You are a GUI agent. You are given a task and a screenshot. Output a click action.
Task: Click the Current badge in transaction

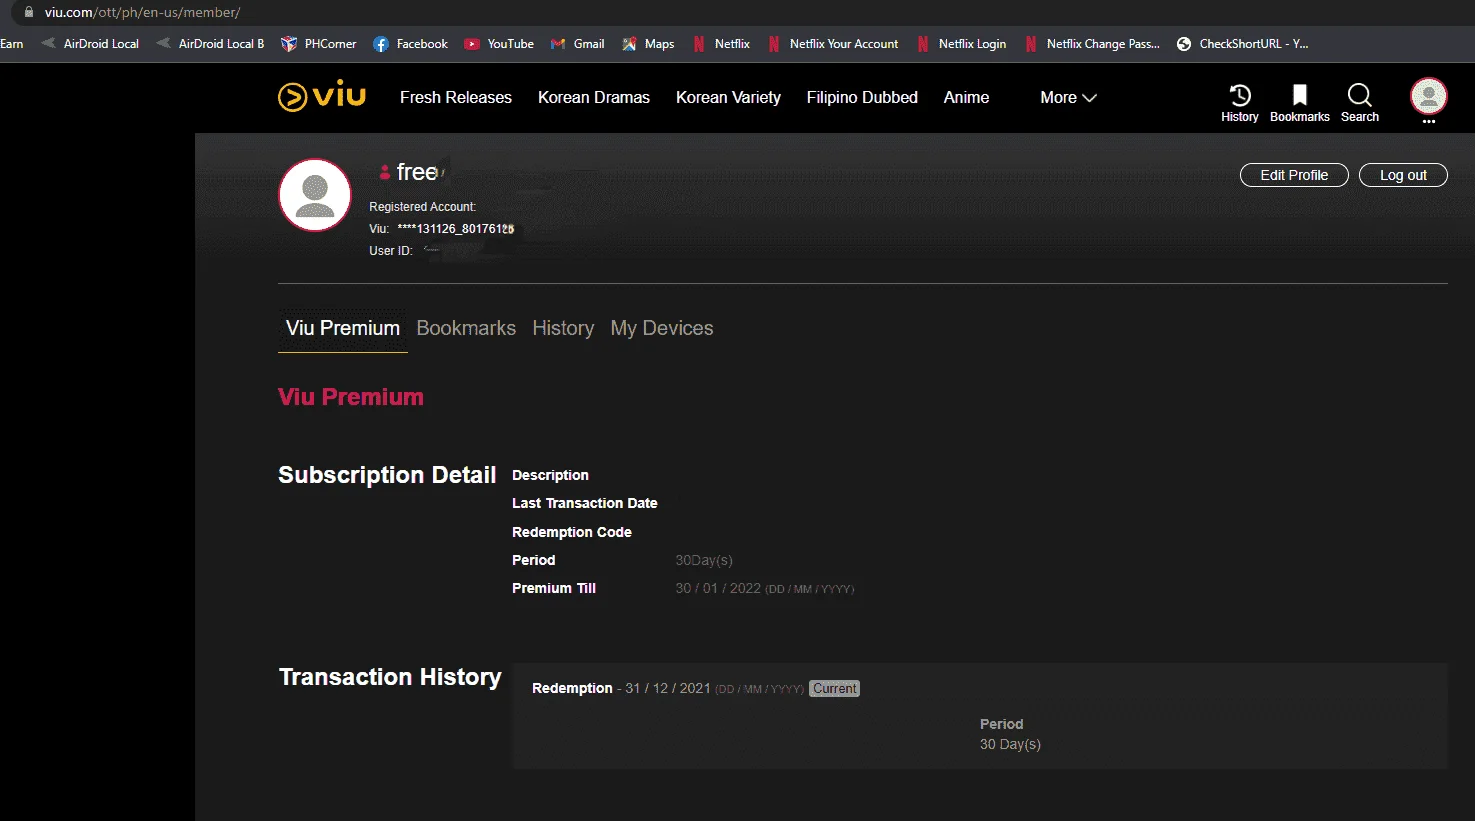coord(834,688)
